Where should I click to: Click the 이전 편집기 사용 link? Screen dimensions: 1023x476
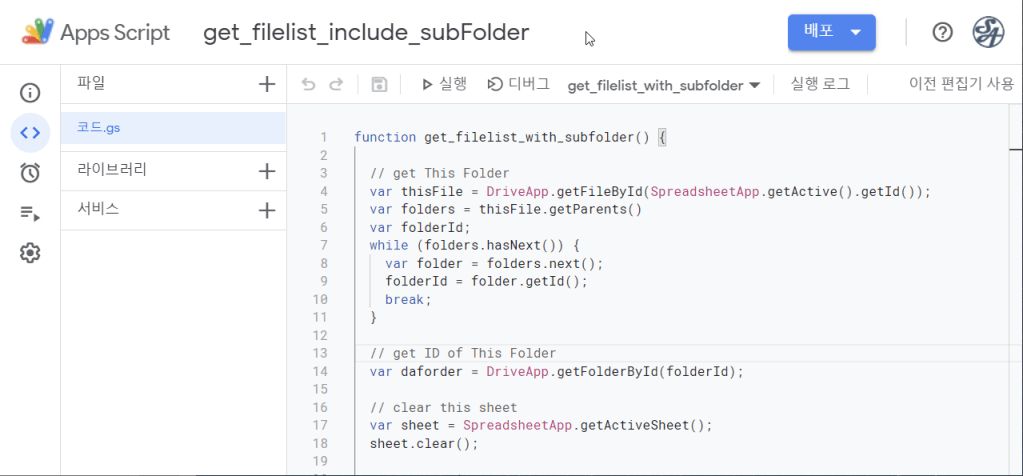click(x=960, y=85)
